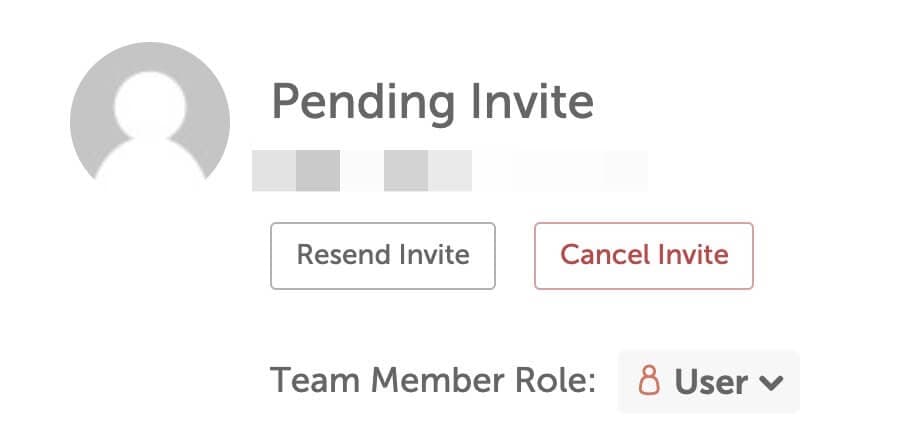Viewport: 902px width, 446px height.
Task: Select the gray placeholder avatar
Action: coord(150,111)
